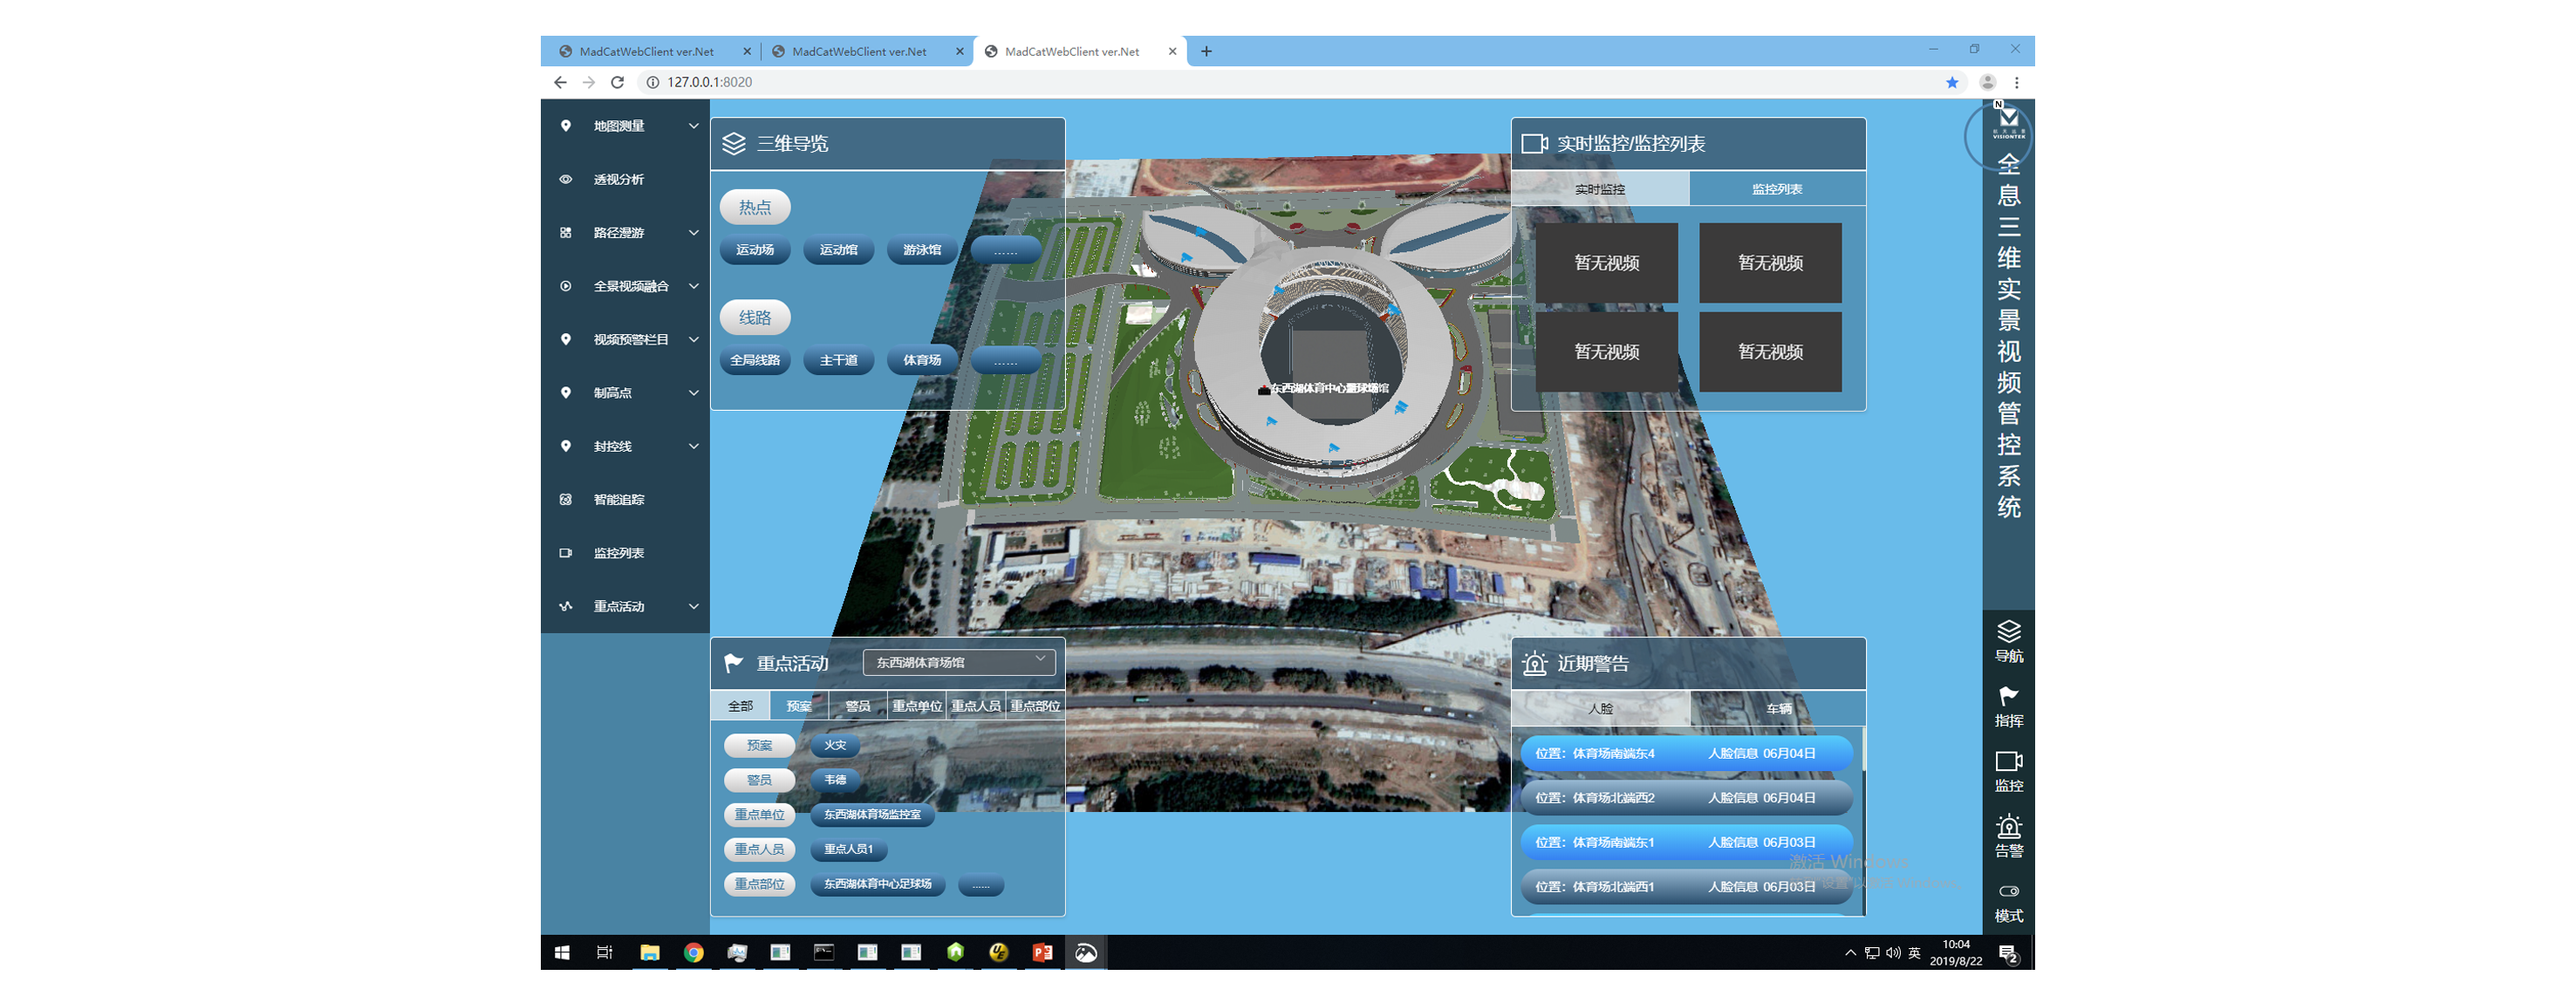The height and width of the screenshot is (1003, 2576).
Task: Click the 东西湖体育中心足球场 button
Action: click(877, 884)
